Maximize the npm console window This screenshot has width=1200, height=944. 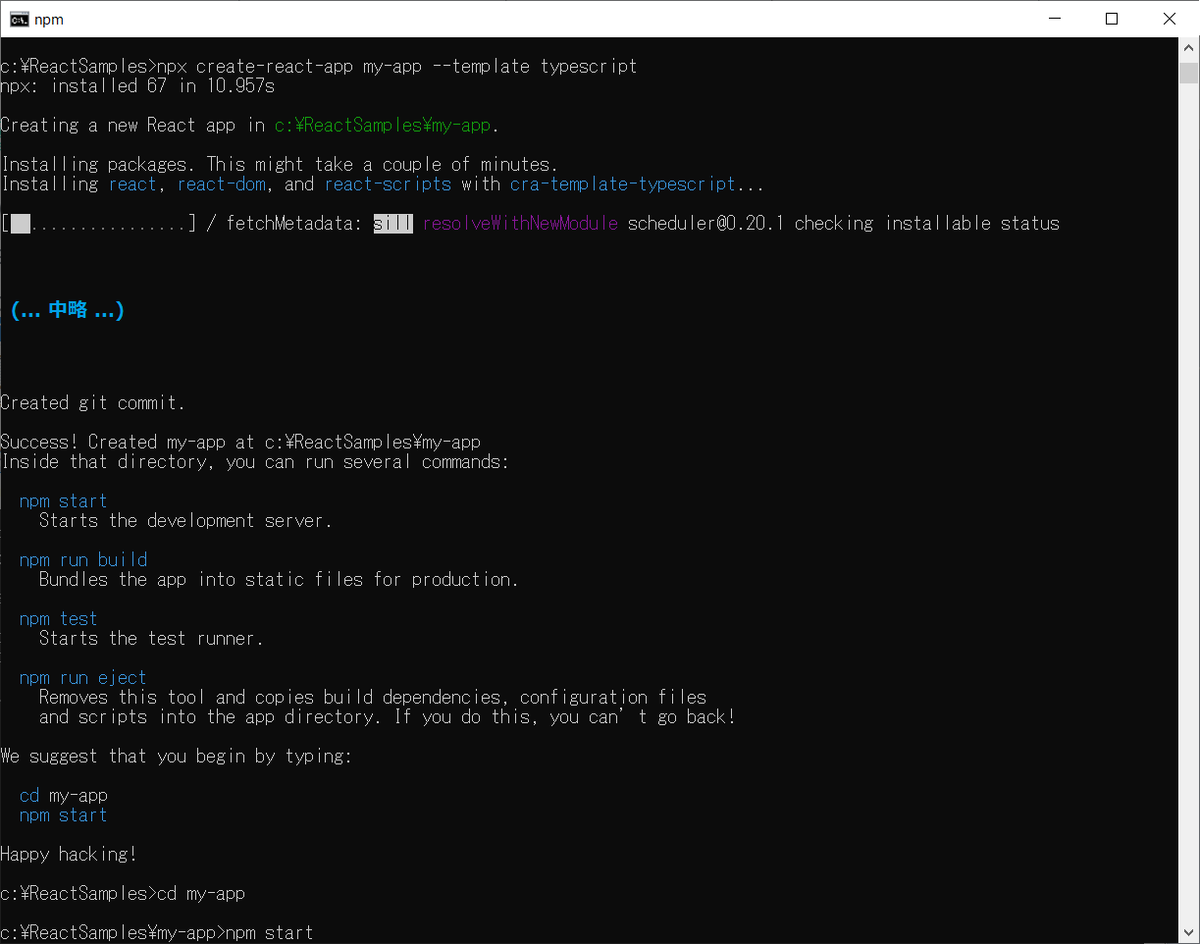(1111, 19)
